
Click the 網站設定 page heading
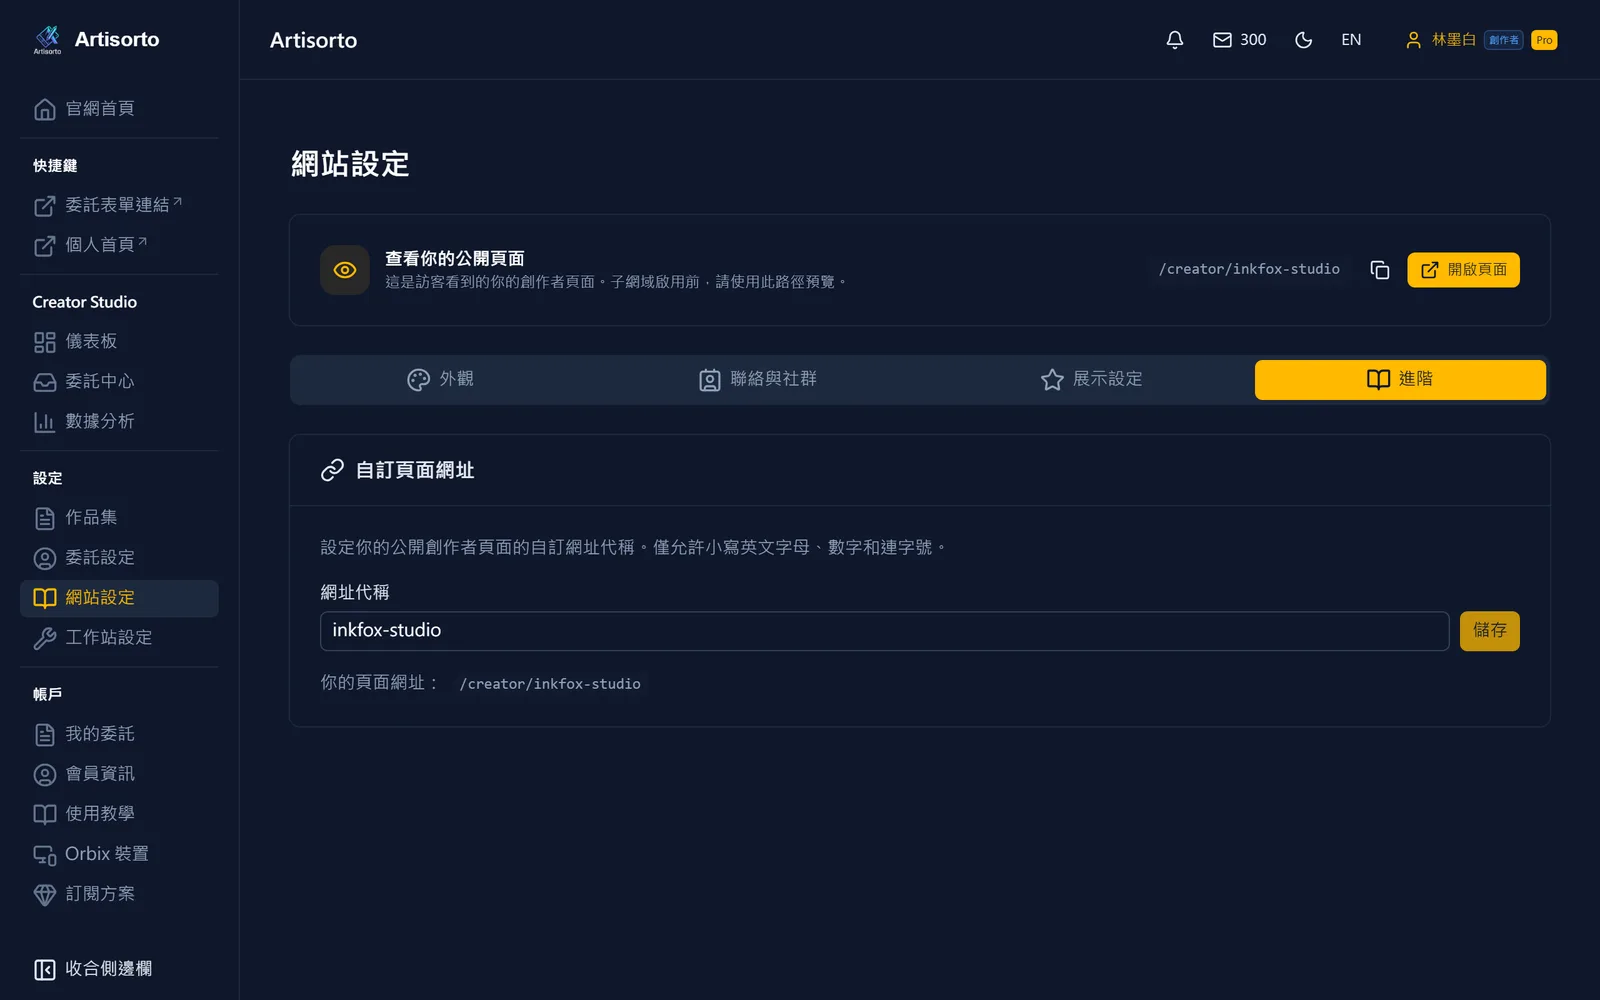click(350, 164)
